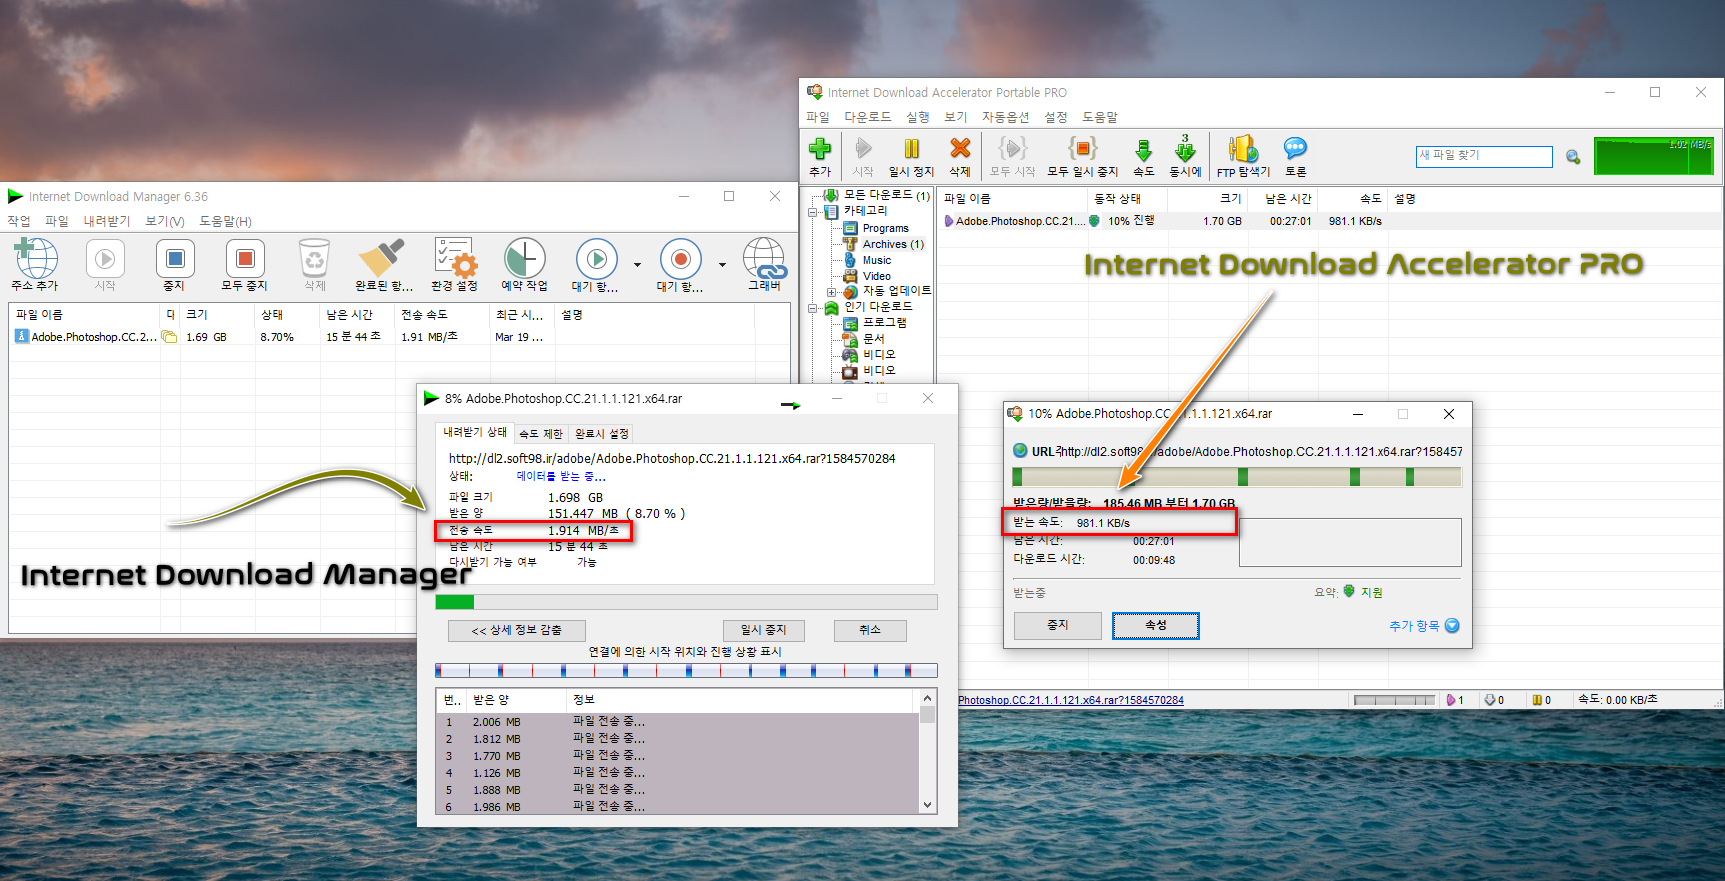
Task: Open the 다운로드 menu in Accelerator
Action: (x=868, y=117)
